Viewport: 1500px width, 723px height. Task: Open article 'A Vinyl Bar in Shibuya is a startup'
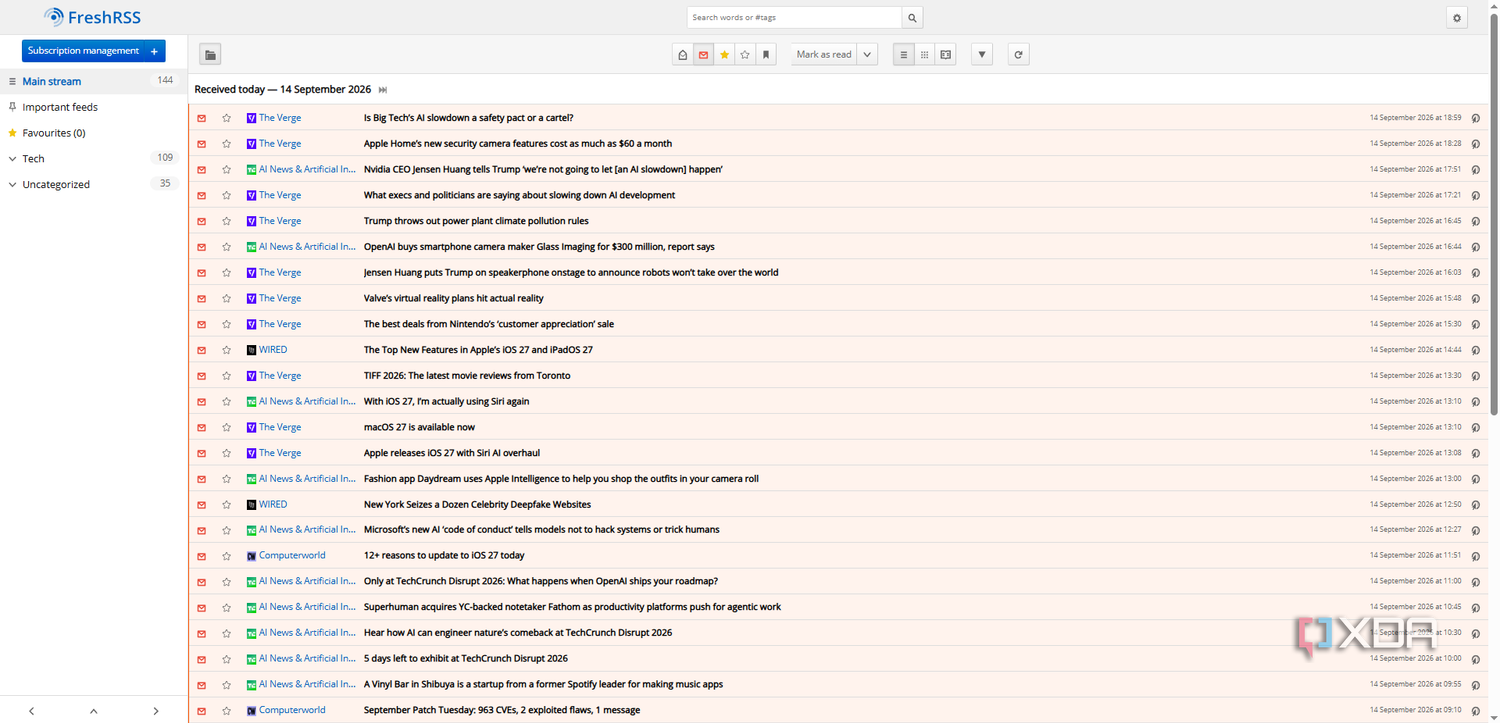pyautogui.click(x=543, y=685)
